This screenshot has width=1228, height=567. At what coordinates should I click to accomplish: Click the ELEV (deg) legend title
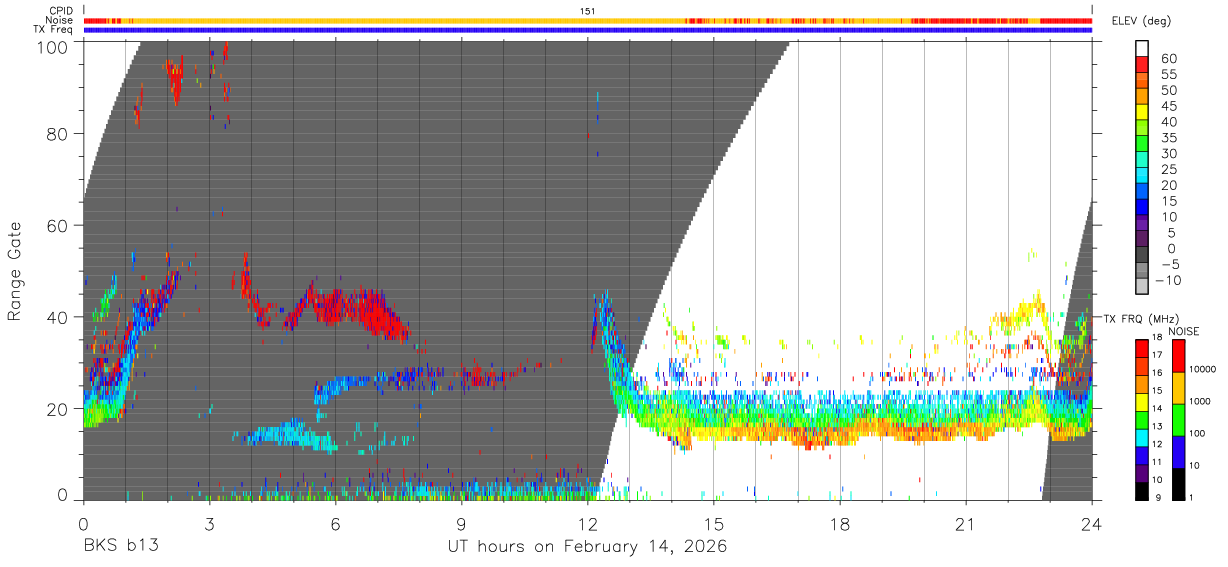point(1141,21)
